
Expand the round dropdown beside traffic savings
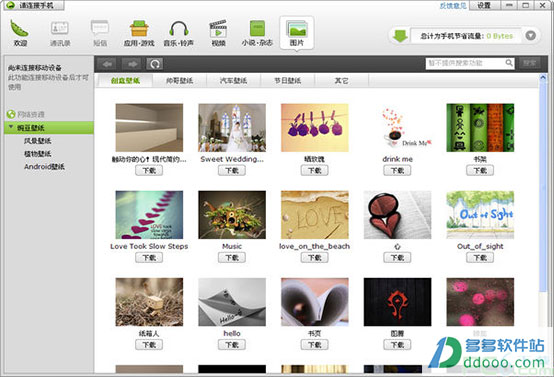click(x=531, y=36)
